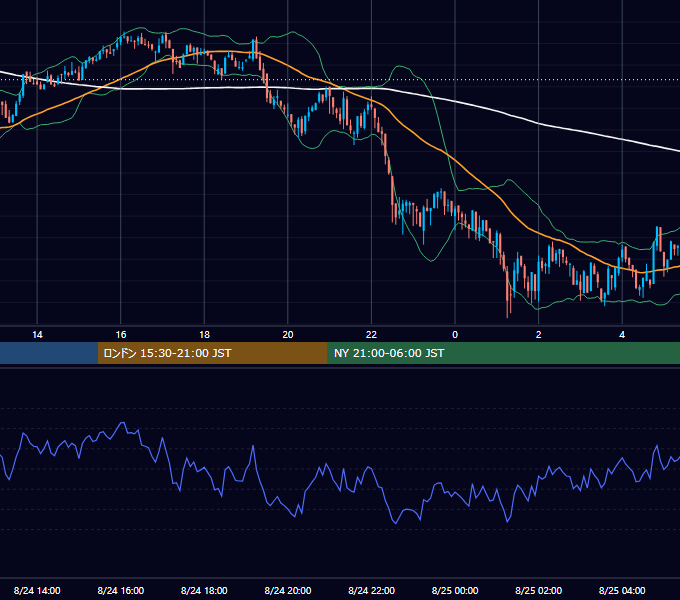
Task: Click the London 15:30-21:00 JST session bar
Action: [x=212, y=353]
